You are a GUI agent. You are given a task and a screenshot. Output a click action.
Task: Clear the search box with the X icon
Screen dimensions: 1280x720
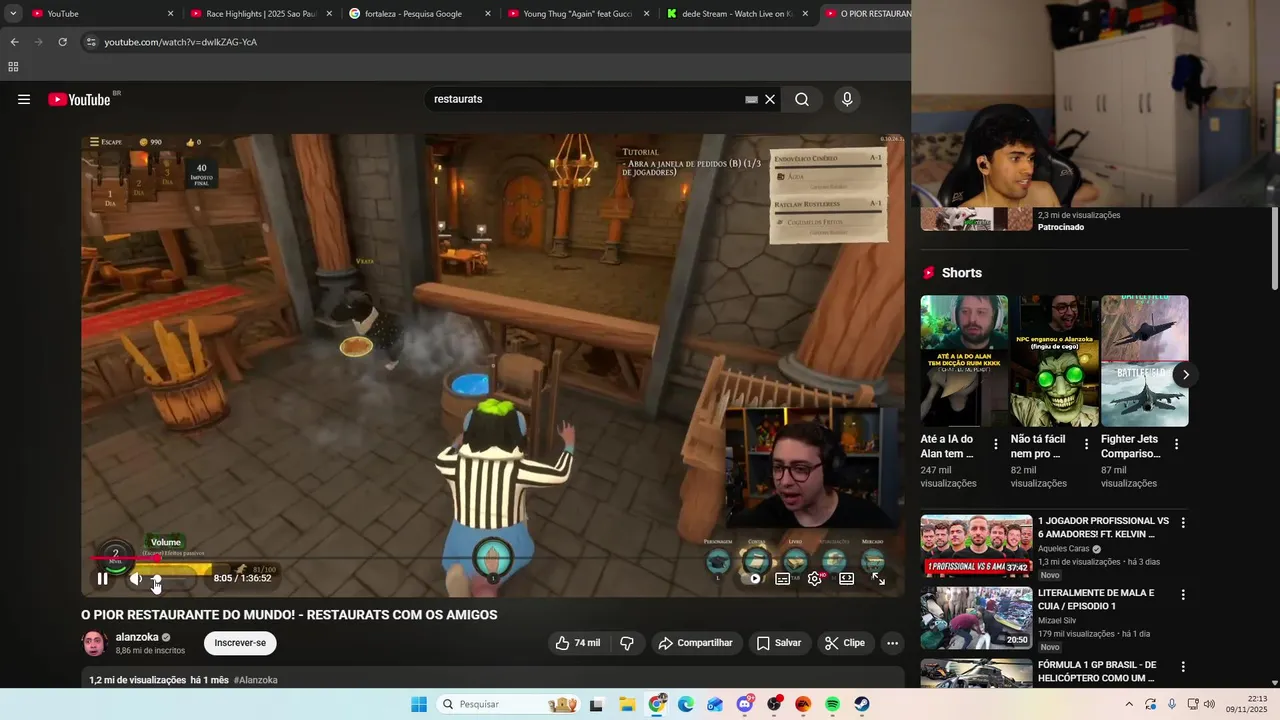point(770,99)
